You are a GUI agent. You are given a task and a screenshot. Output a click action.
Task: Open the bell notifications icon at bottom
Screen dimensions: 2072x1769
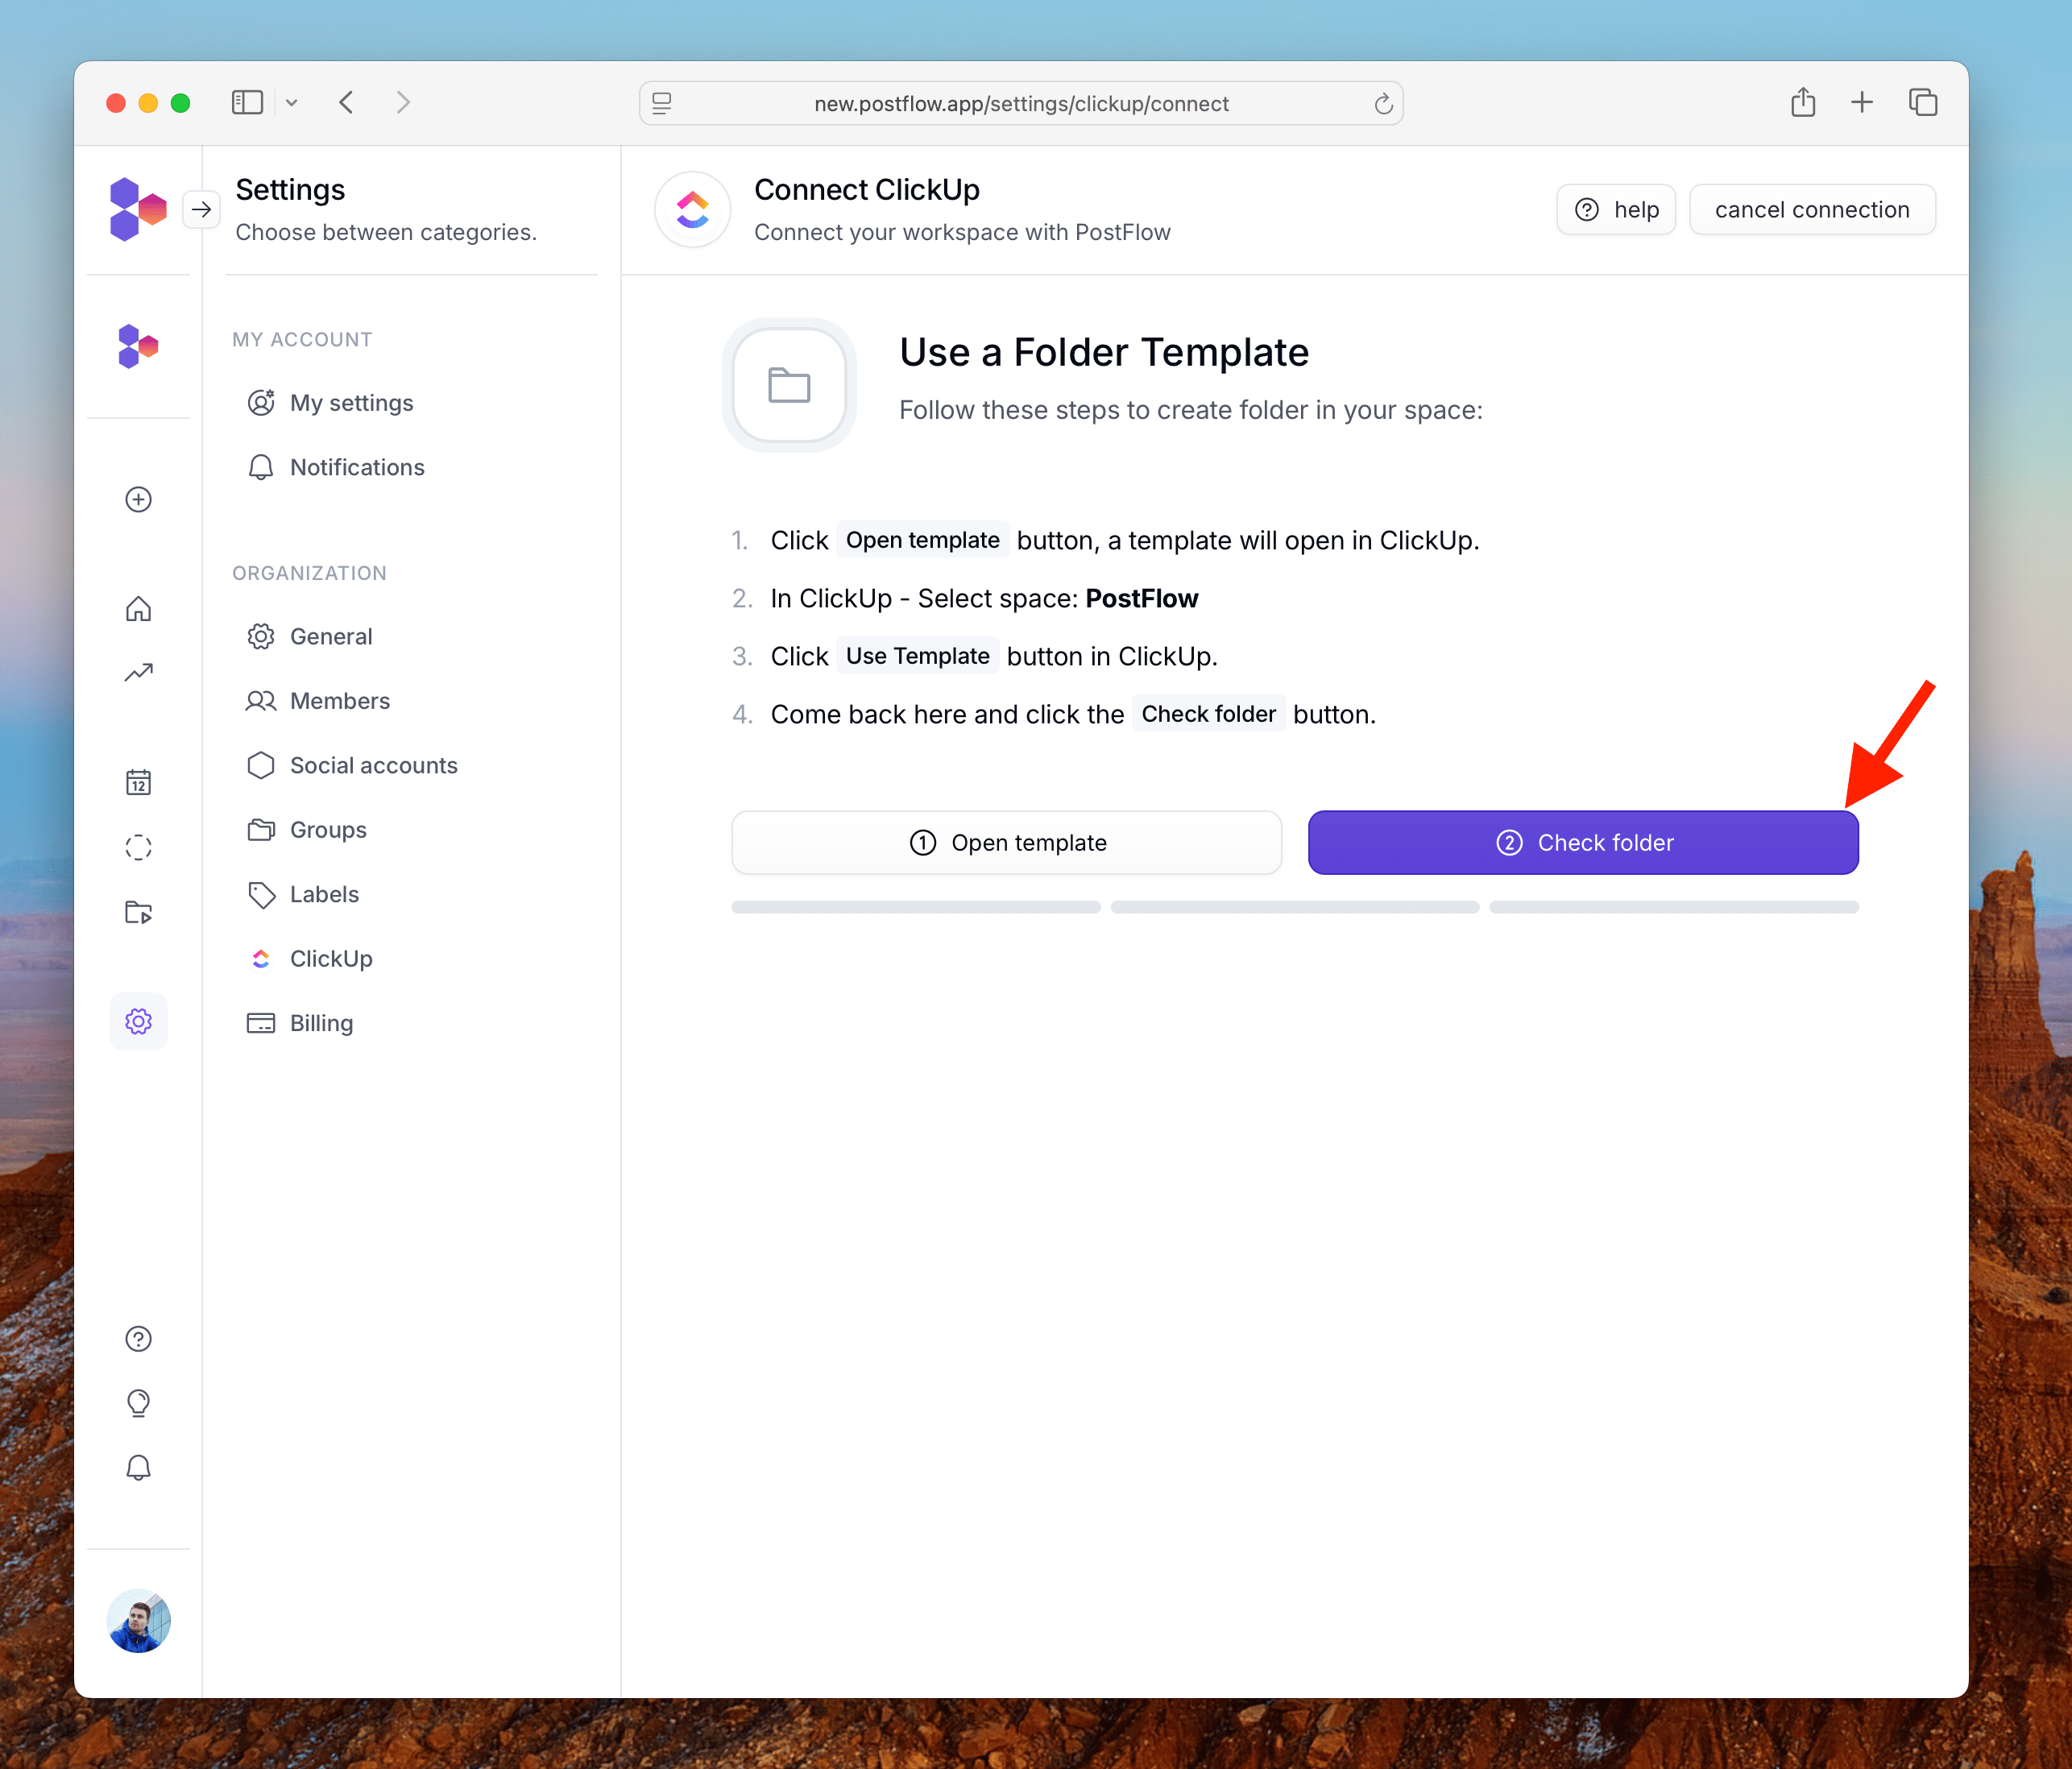[138, 1467]
